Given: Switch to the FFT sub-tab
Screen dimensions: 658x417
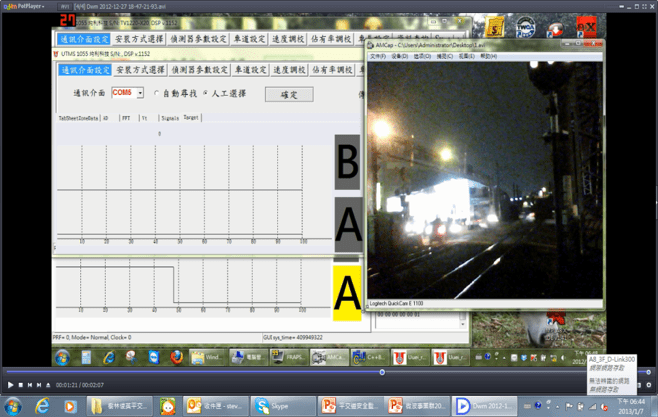Looking at the screenshot, I should 126,118.
